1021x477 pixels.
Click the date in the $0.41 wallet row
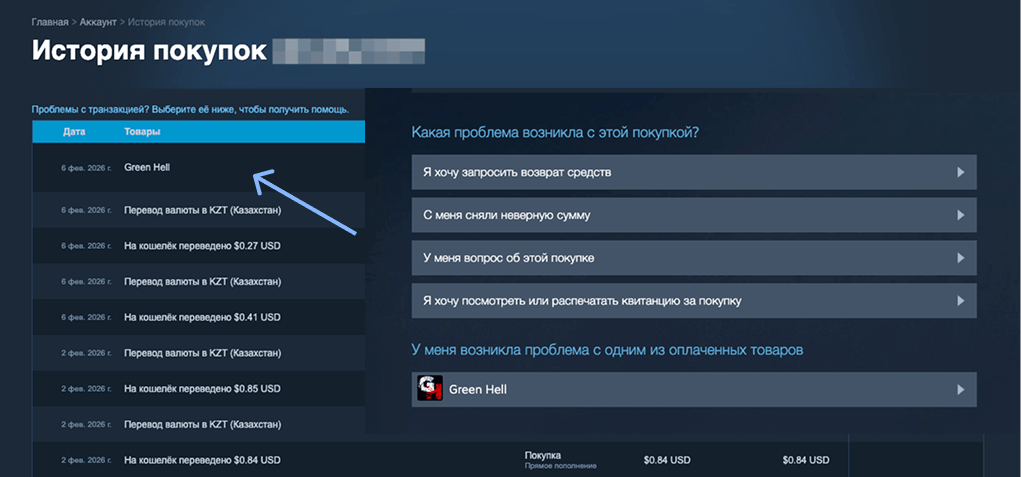pyautogui.click(x=88, y=318)
